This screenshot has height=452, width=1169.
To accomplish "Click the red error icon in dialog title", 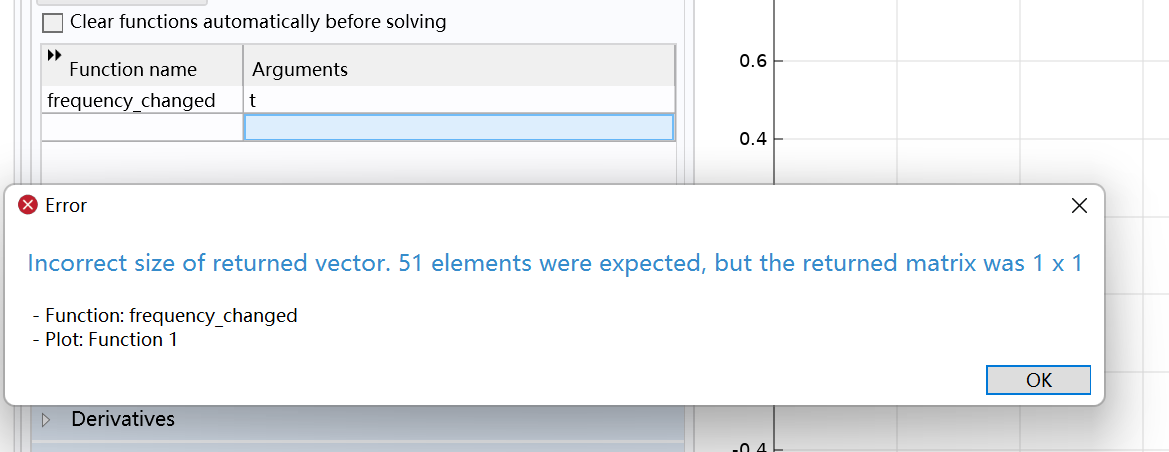I will pos(28,206).
